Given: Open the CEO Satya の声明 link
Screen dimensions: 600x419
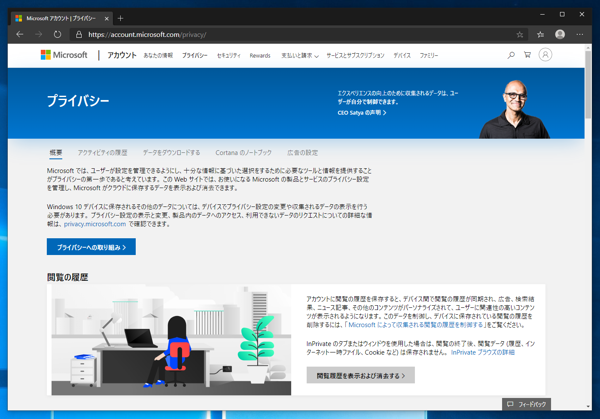Looking at the screenshot, I should point(362,113).
